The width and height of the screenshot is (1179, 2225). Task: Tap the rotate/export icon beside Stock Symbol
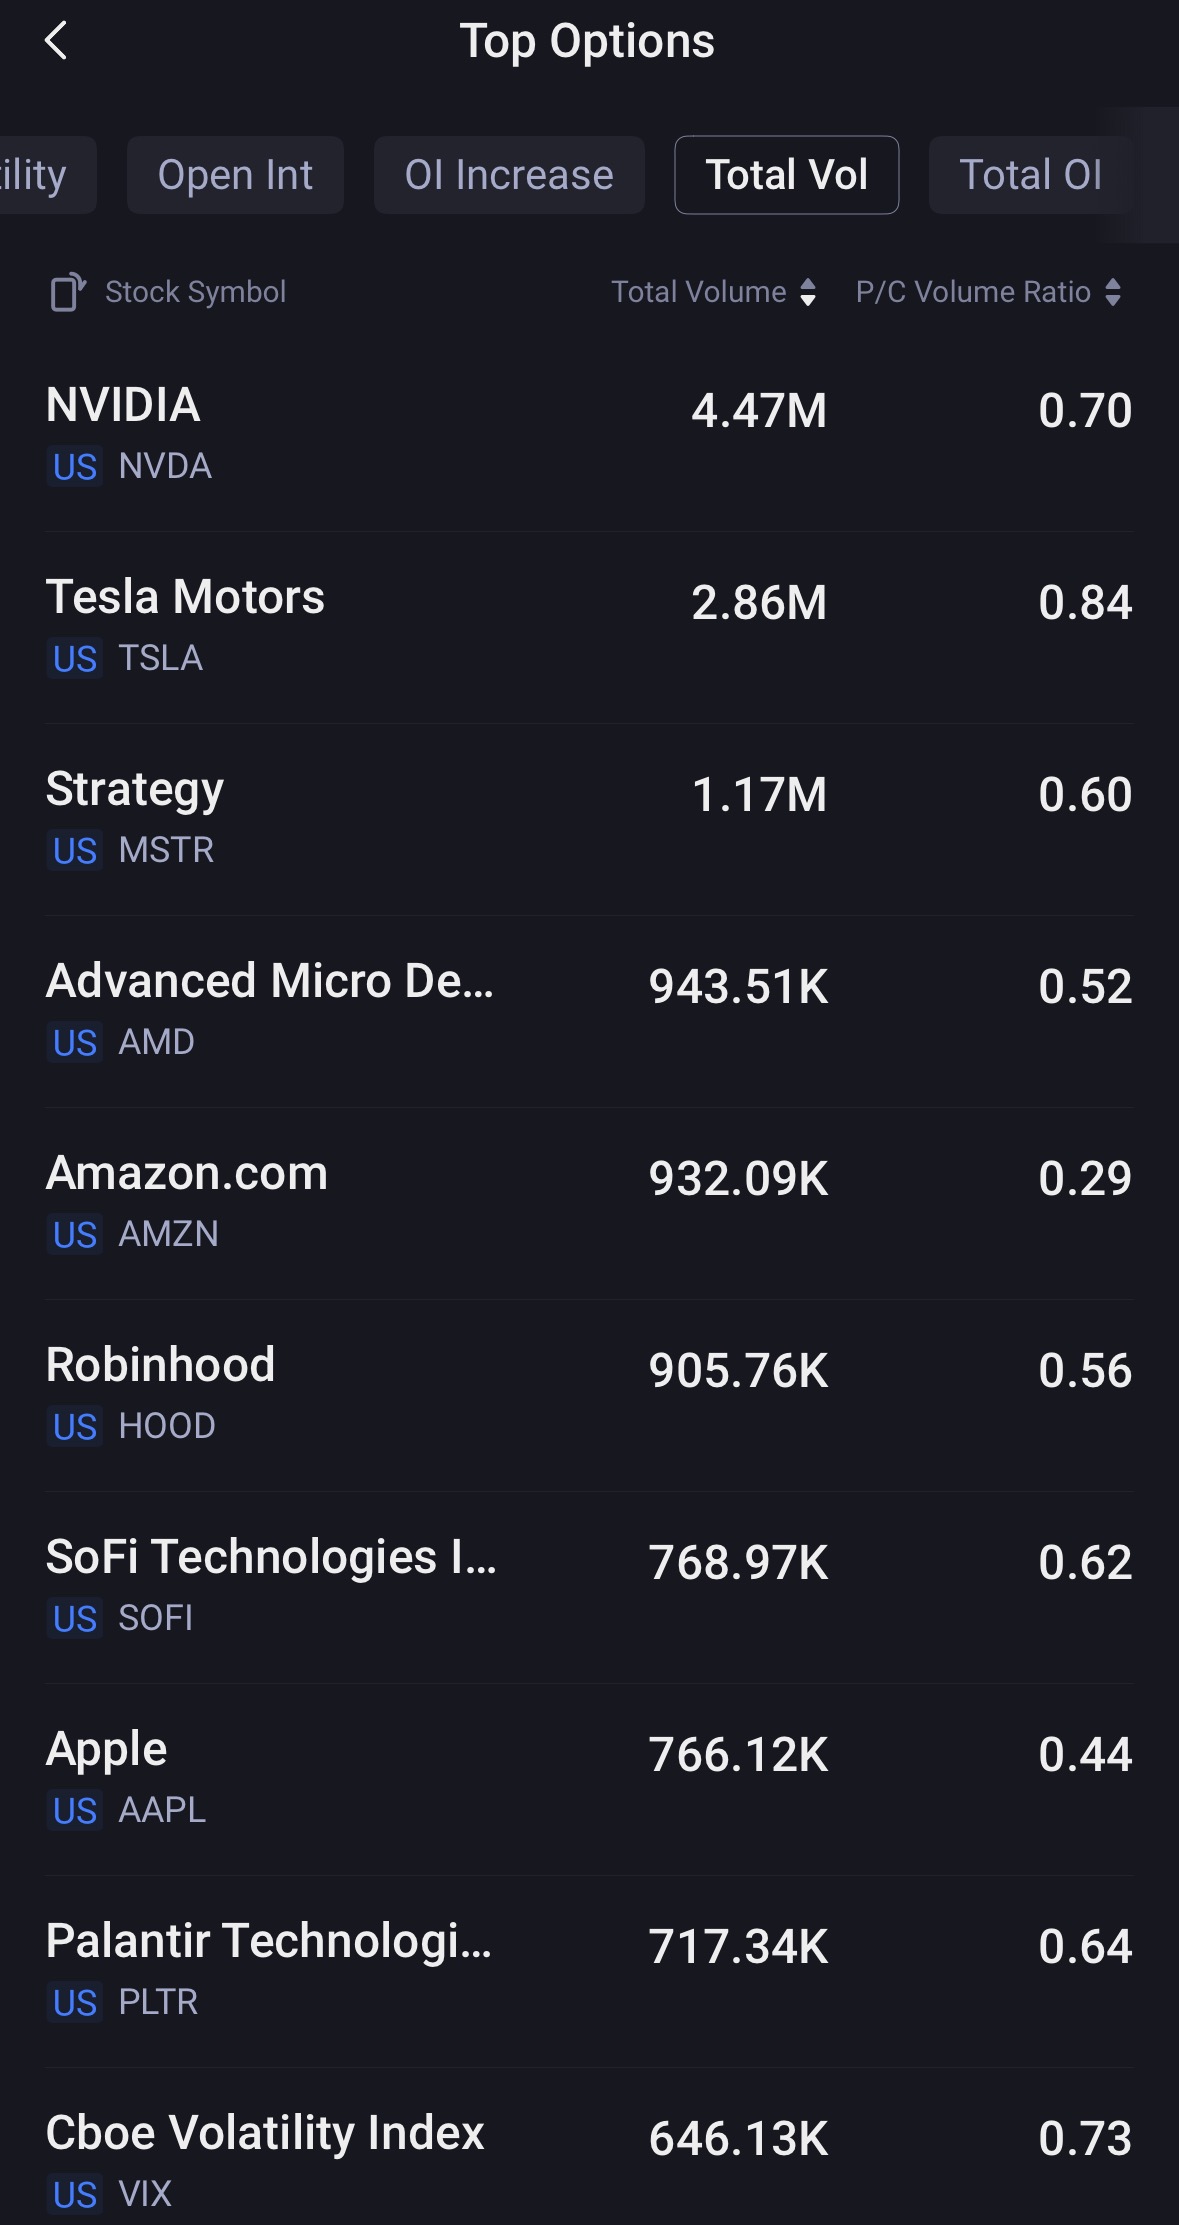point(68,292)
